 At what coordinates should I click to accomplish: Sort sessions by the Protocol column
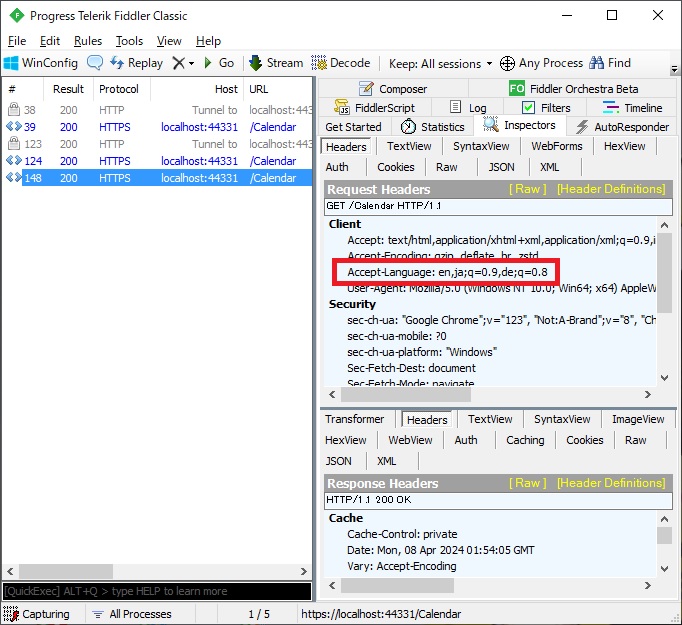122,89
